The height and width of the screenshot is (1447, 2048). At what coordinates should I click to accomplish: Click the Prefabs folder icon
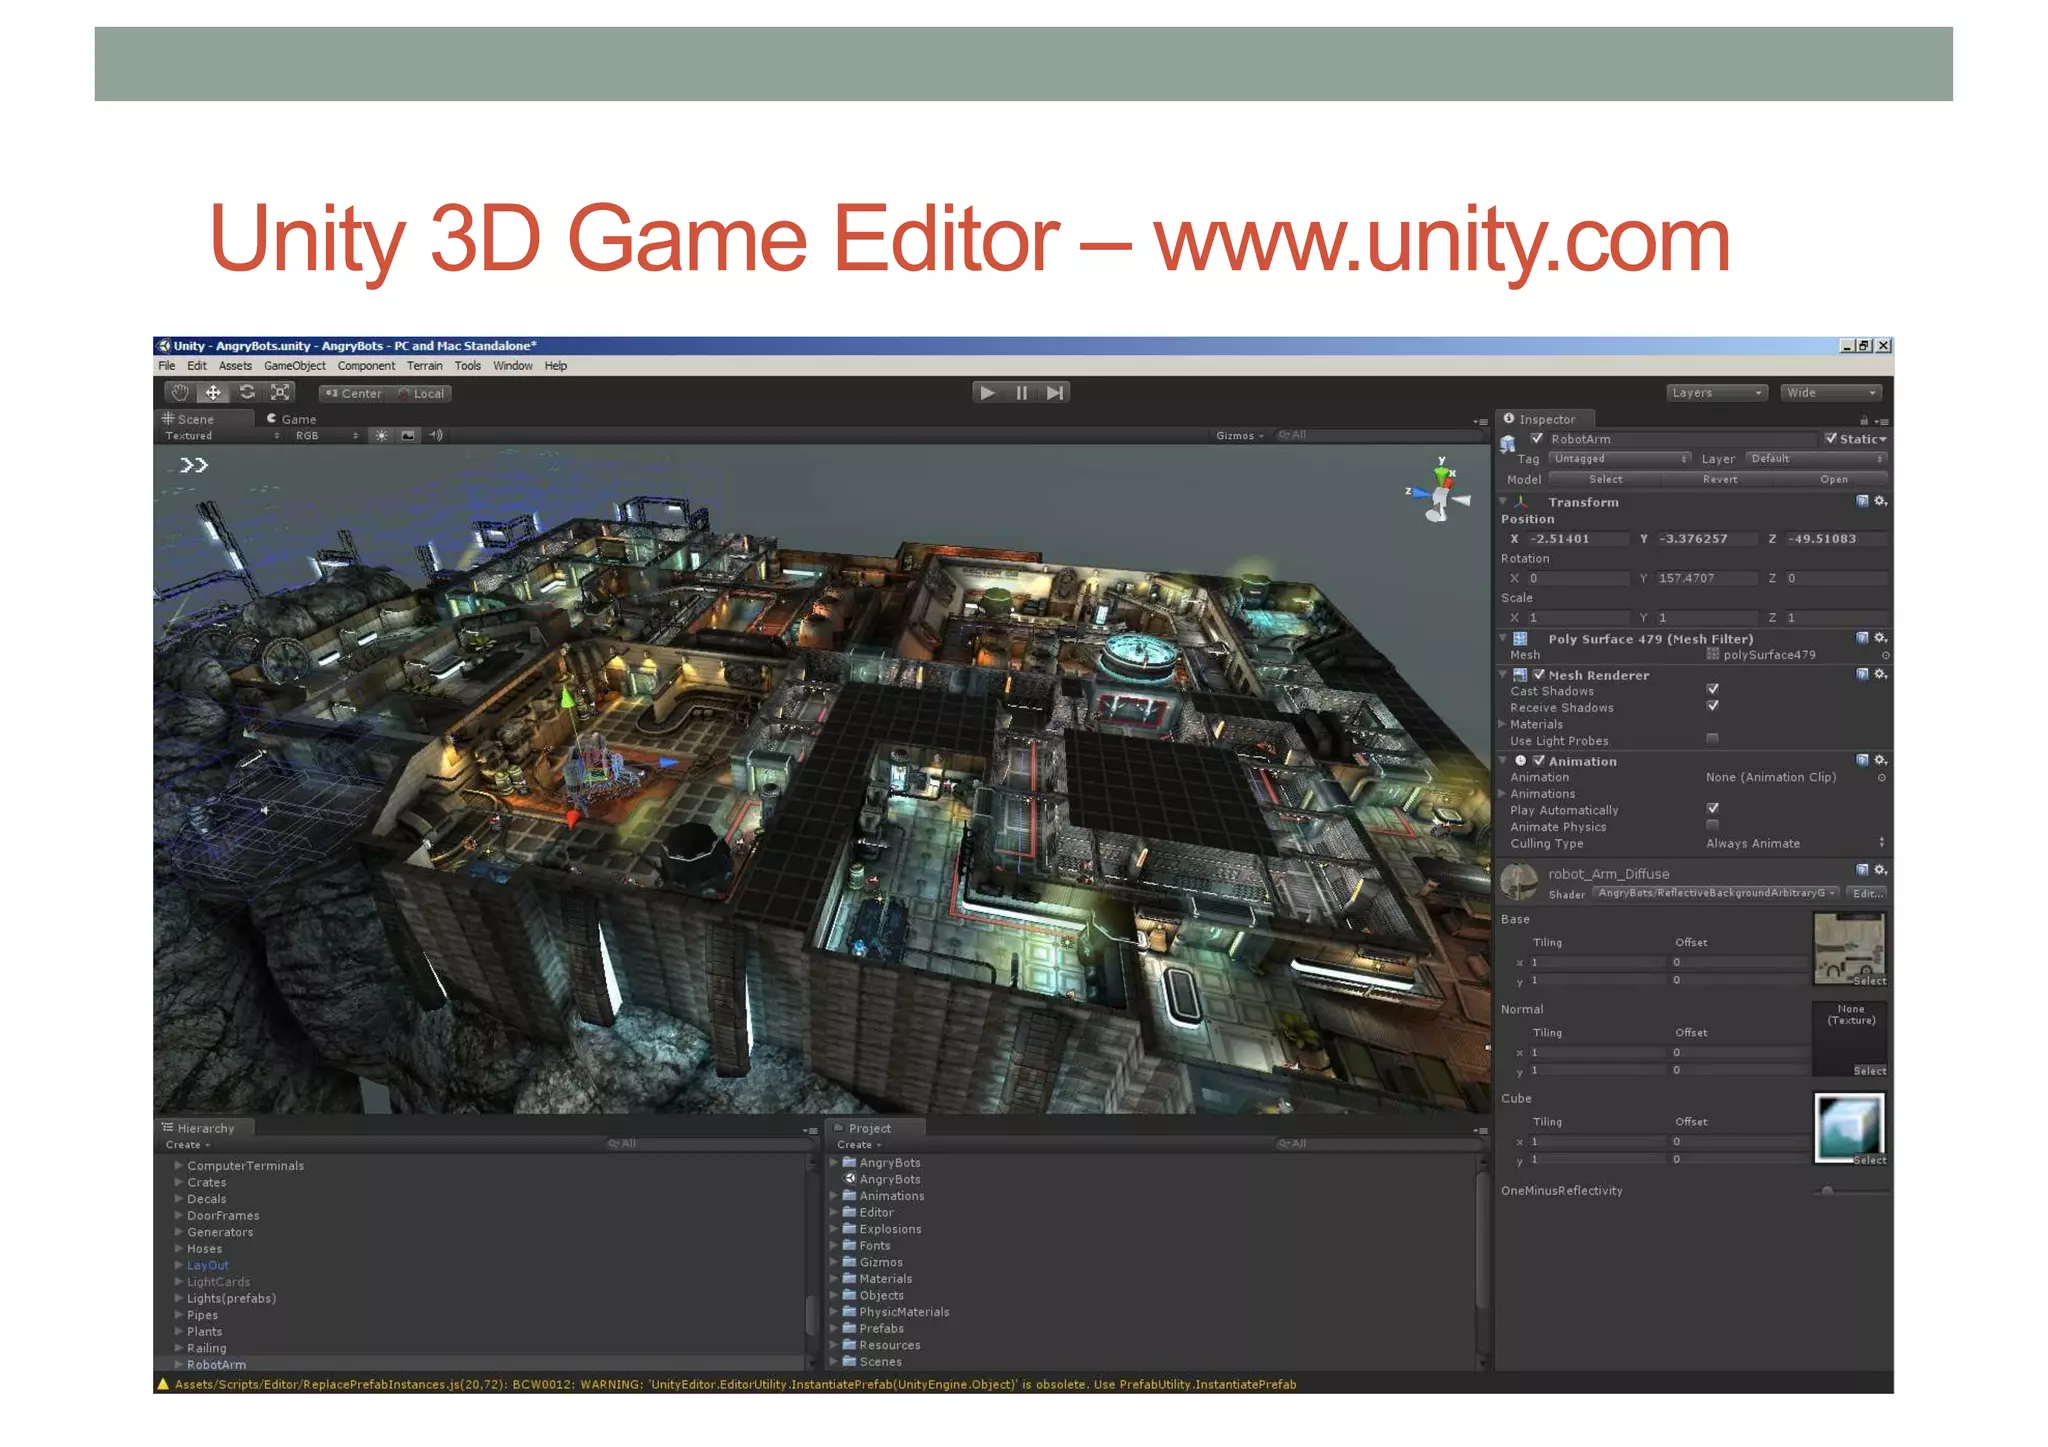coord(849,1328)
